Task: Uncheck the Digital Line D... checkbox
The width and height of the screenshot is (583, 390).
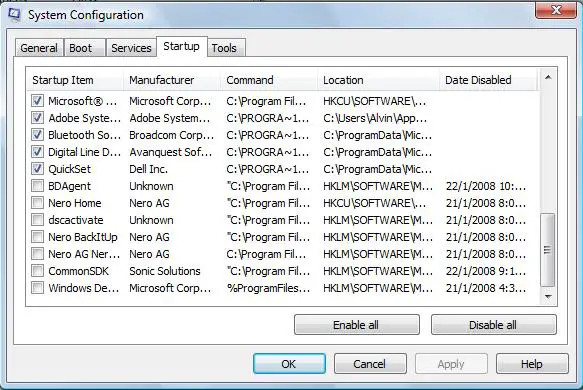Action: point(37,152)
